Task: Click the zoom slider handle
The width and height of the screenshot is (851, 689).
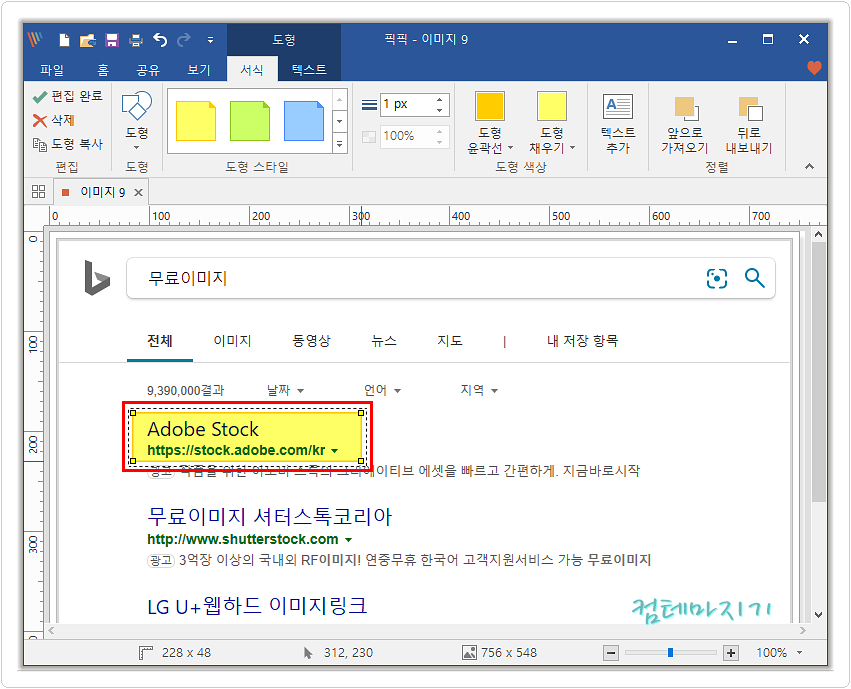Action: [x=671, y=652]
